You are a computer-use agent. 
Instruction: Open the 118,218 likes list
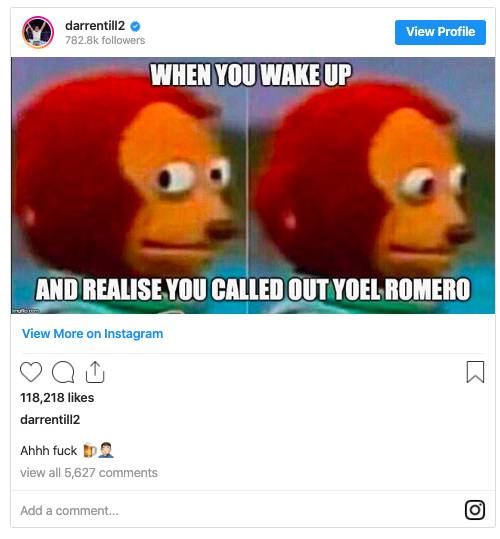[57, 397]
